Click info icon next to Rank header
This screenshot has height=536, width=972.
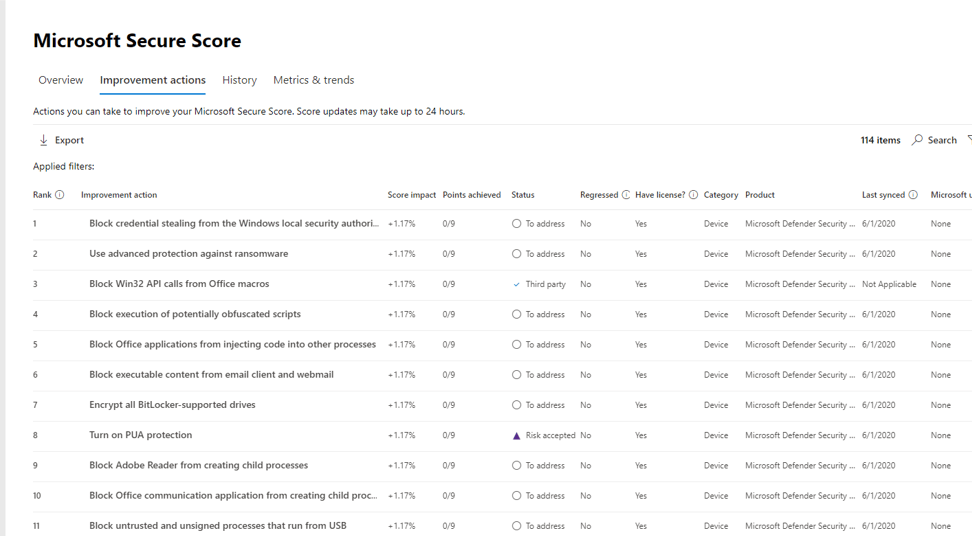pos(60,195)
